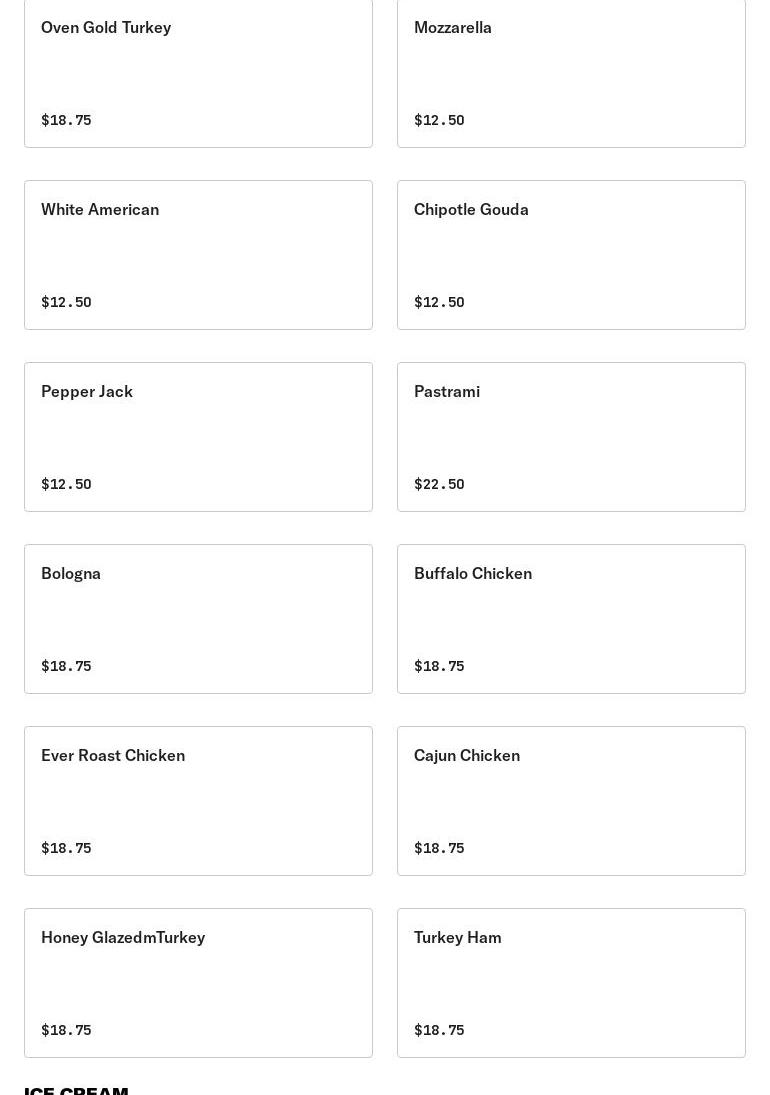770x1095 pixels.
Task: Choose the White American cheese card
Action: click(x=198, y=254)
